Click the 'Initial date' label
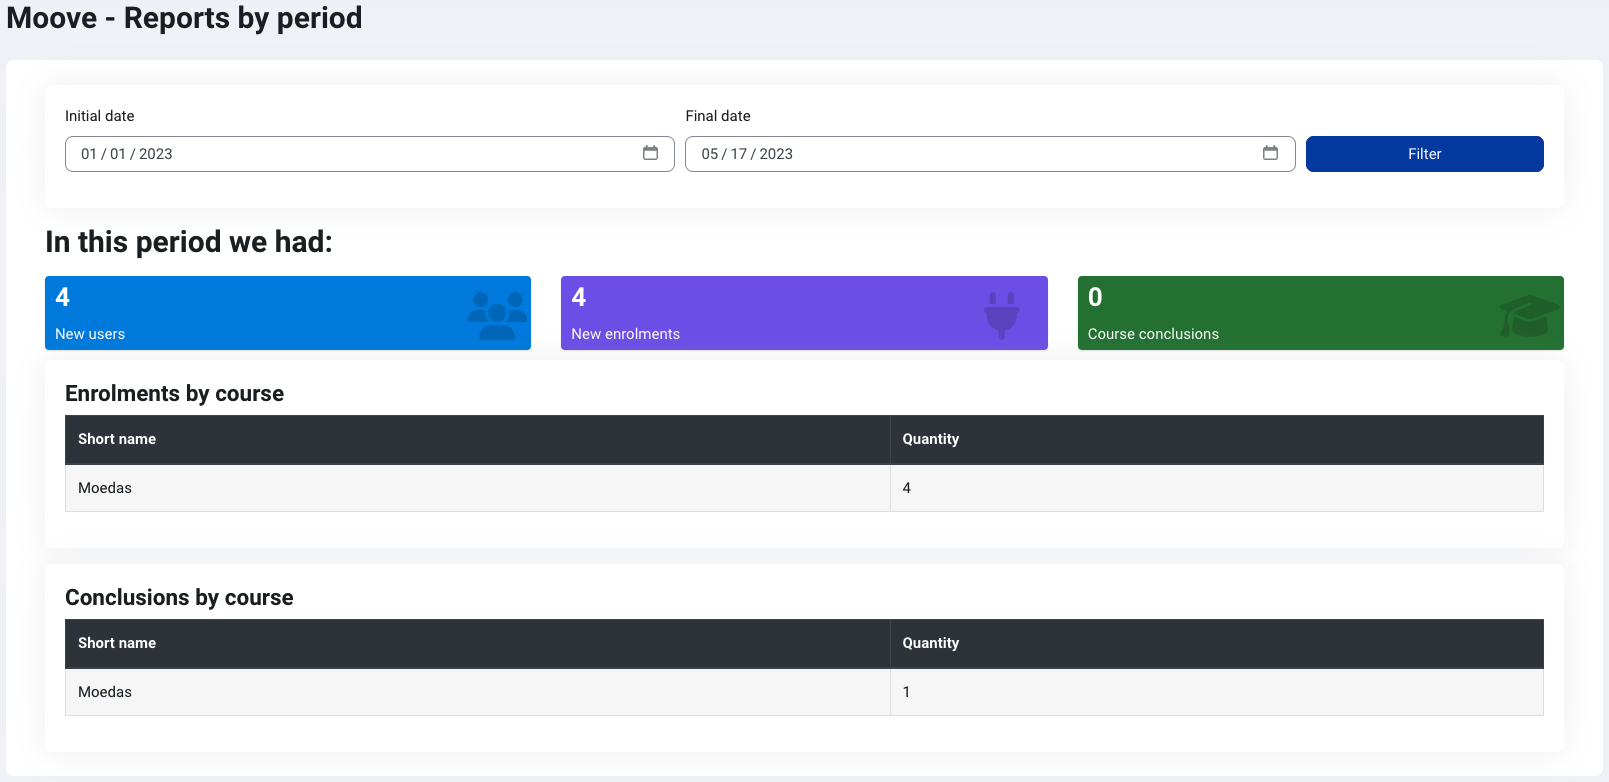The height and width of the screenshot is (782, 1609). coord(99,116)
